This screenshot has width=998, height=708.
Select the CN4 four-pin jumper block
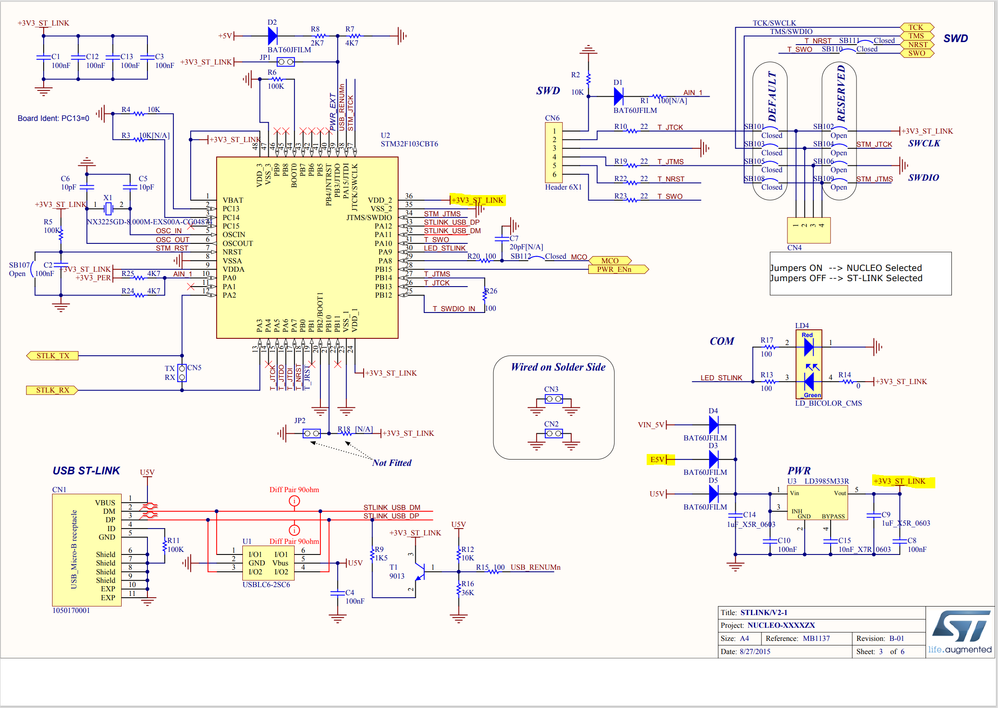click(808, 230)
